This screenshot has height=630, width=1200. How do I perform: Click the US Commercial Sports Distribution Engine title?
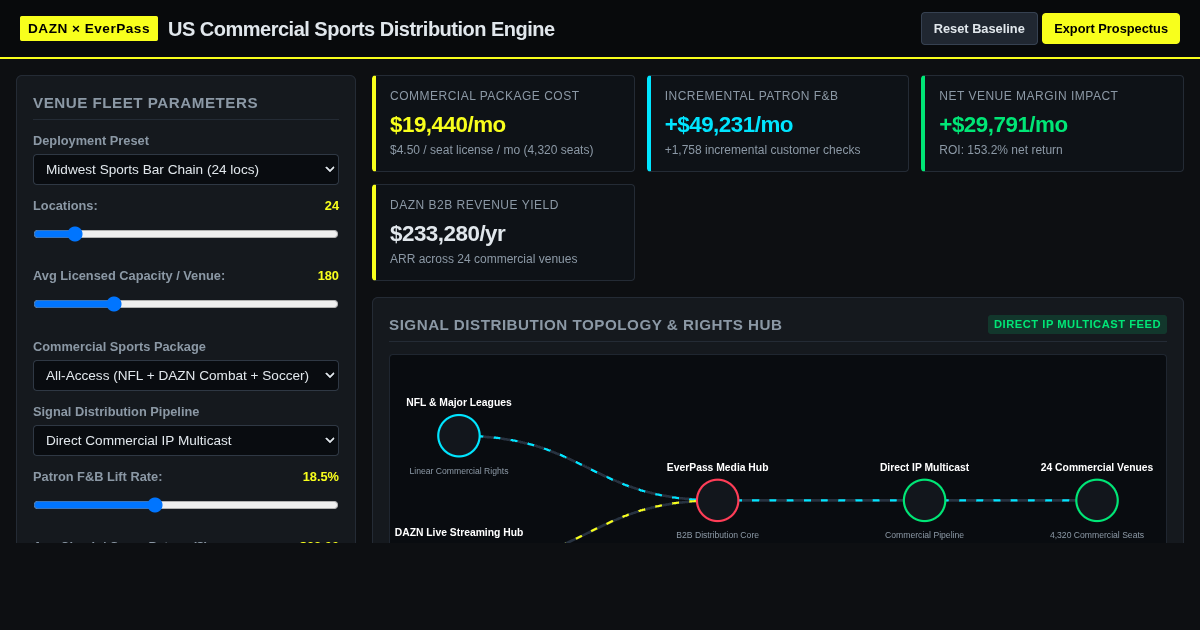coord(361,29)
